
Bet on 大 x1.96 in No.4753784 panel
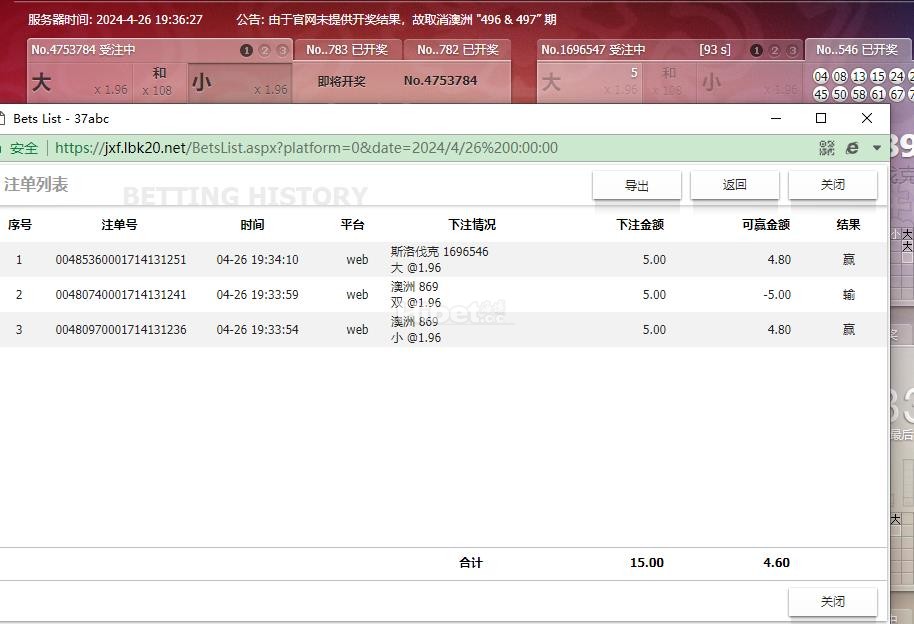tap(80, 82)
